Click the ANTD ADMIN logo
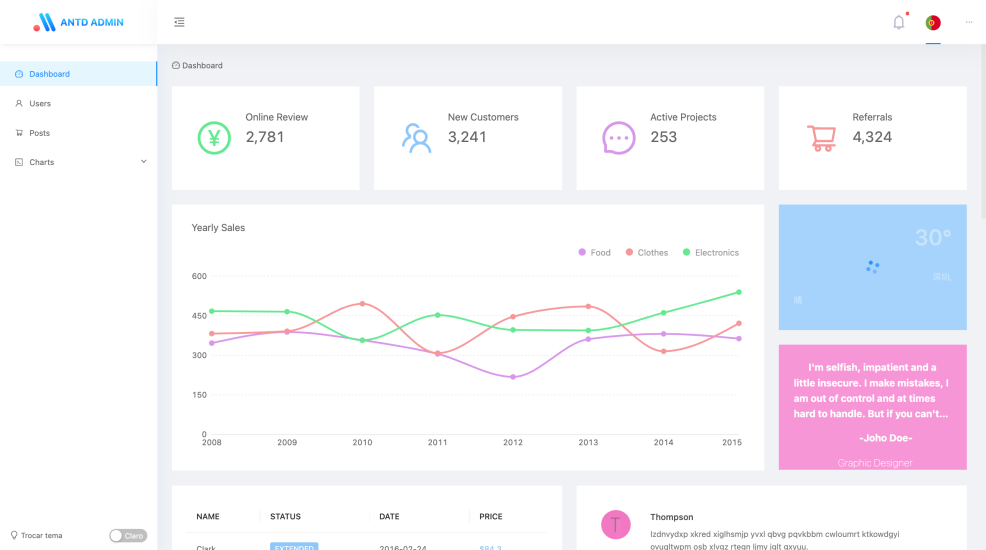 (x=78, y=22)
